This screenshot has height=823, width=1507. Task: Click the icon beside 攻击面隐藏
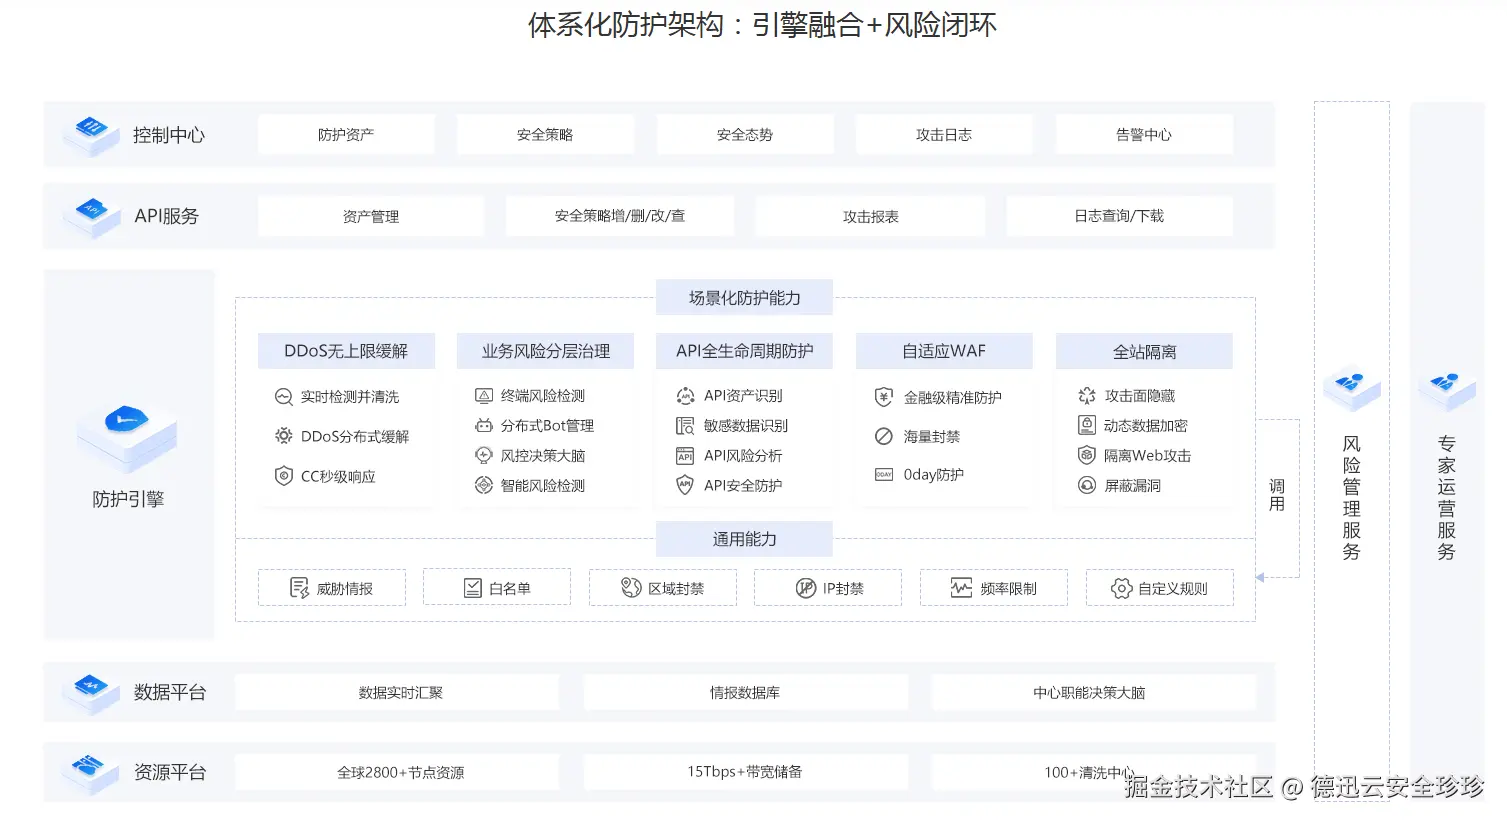1087,396
